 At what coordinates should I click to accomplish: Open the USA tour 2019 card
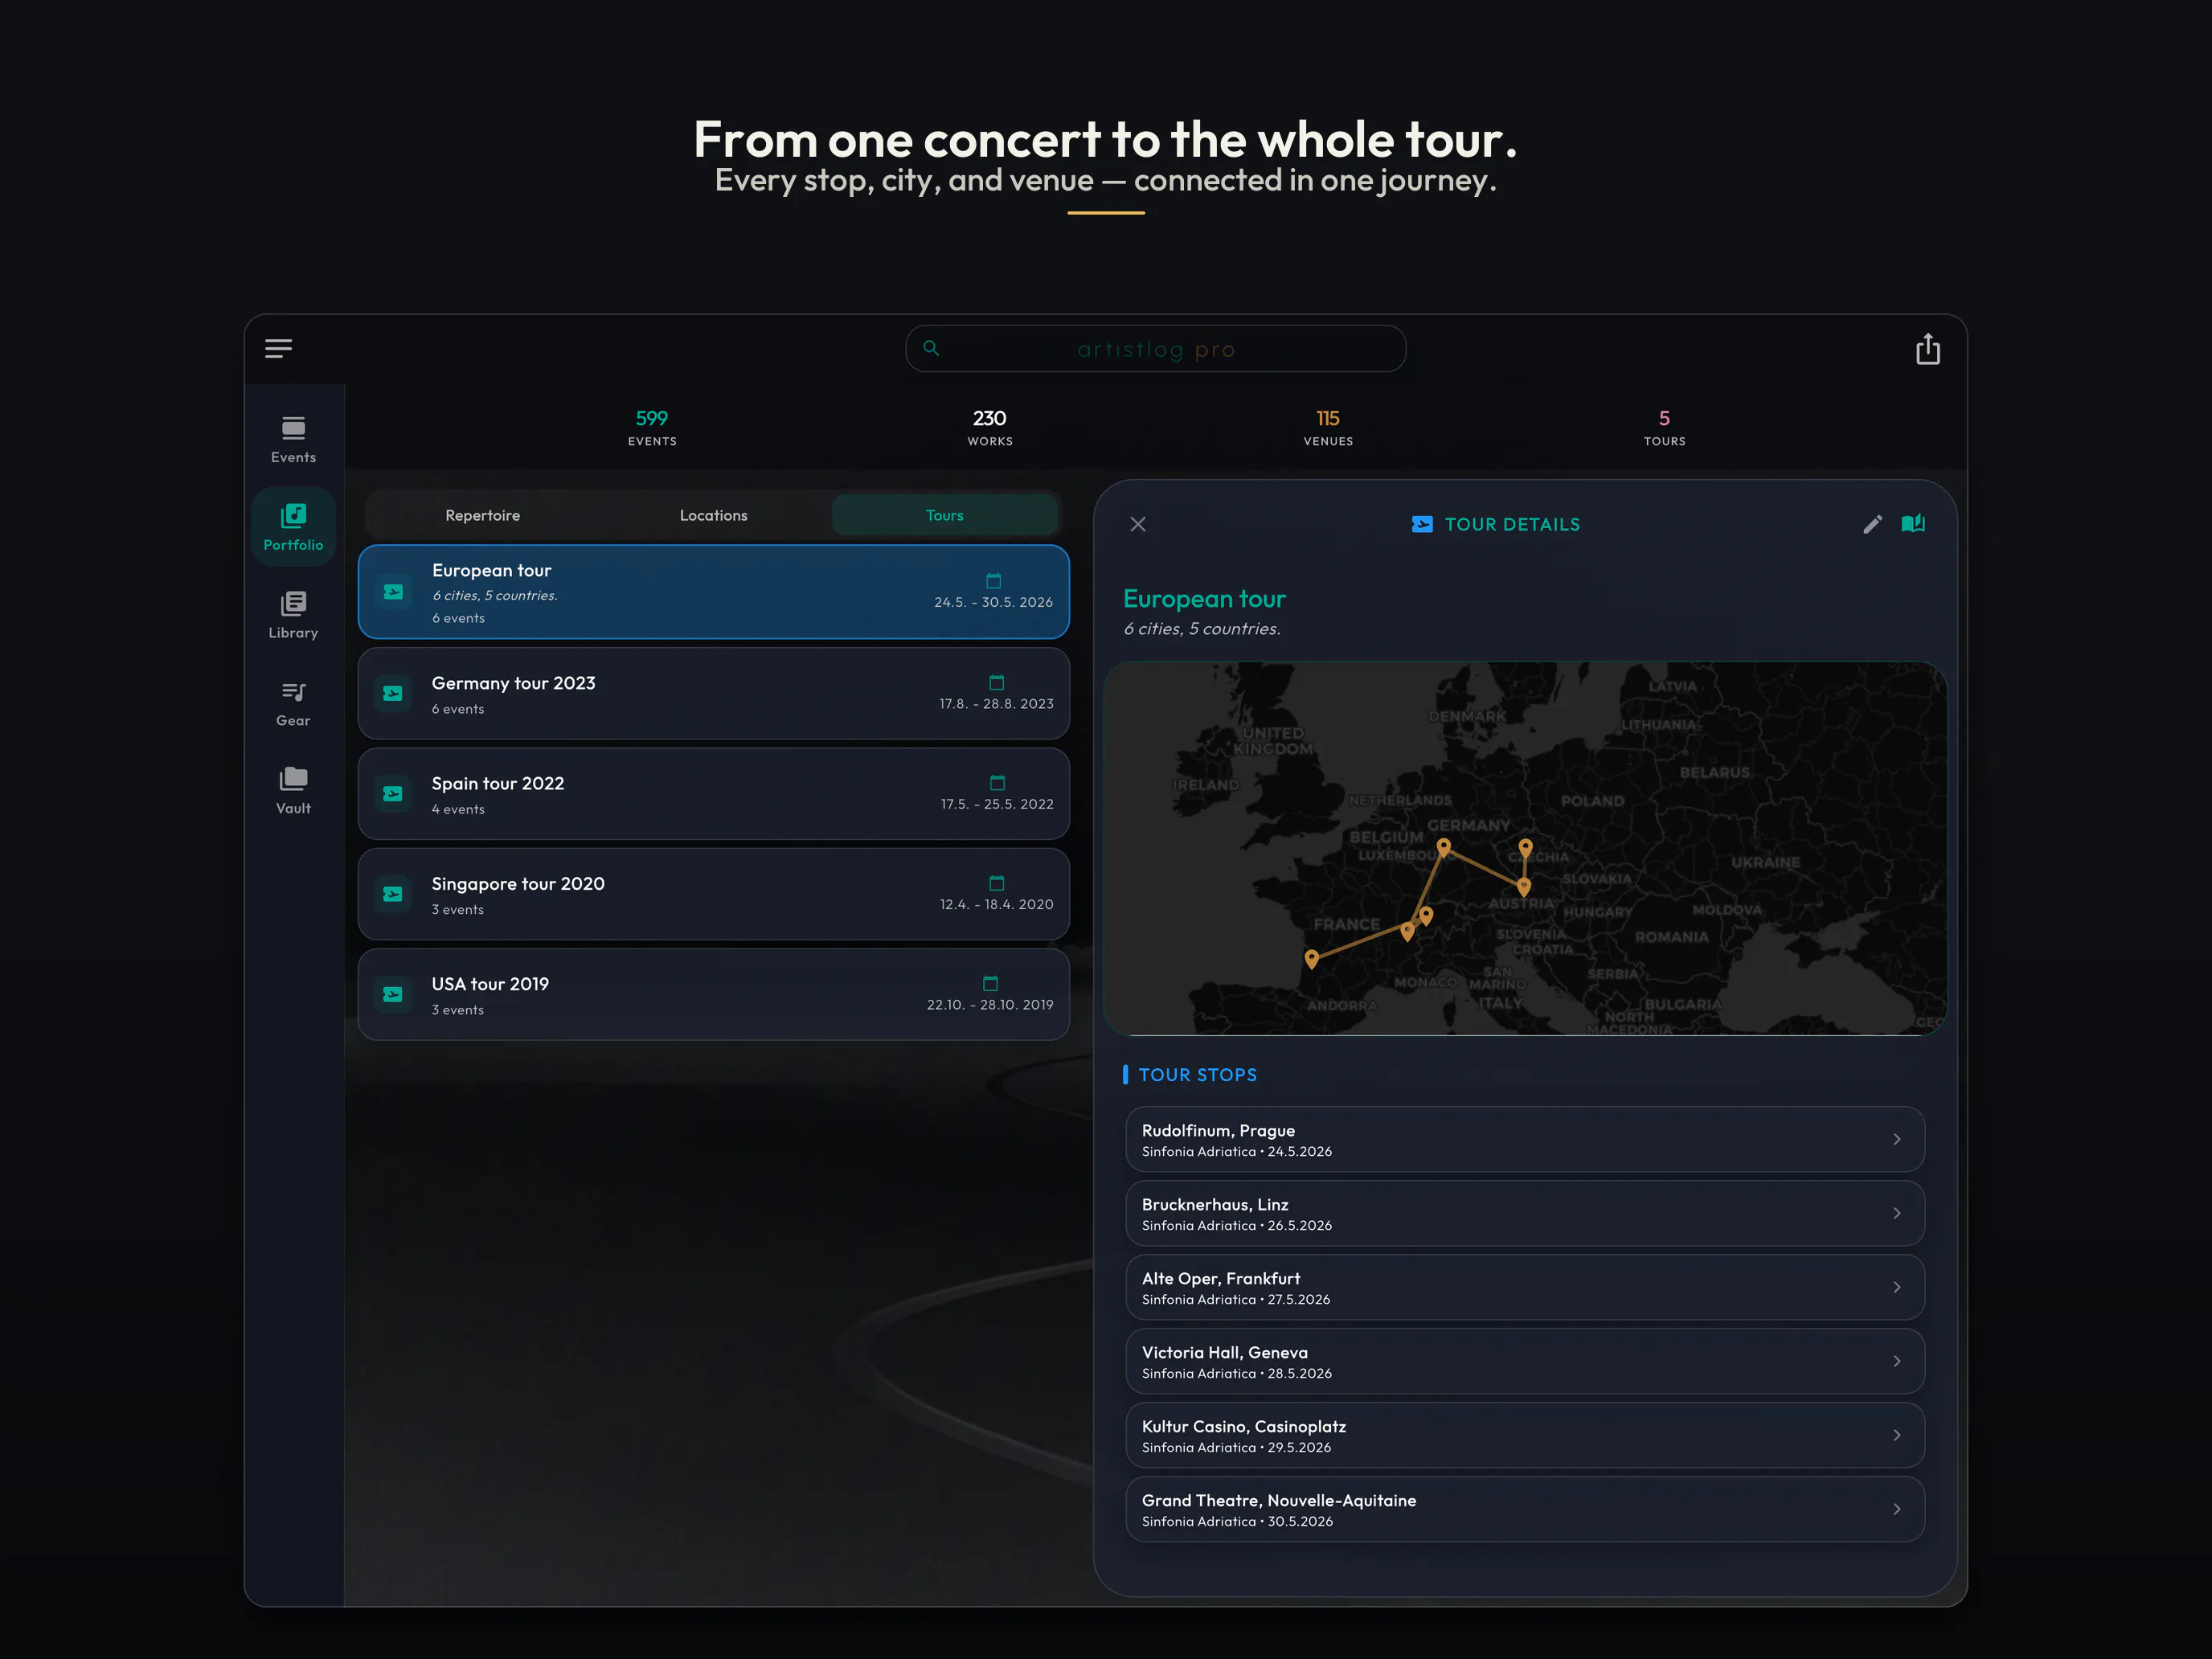tap(713, 994)
